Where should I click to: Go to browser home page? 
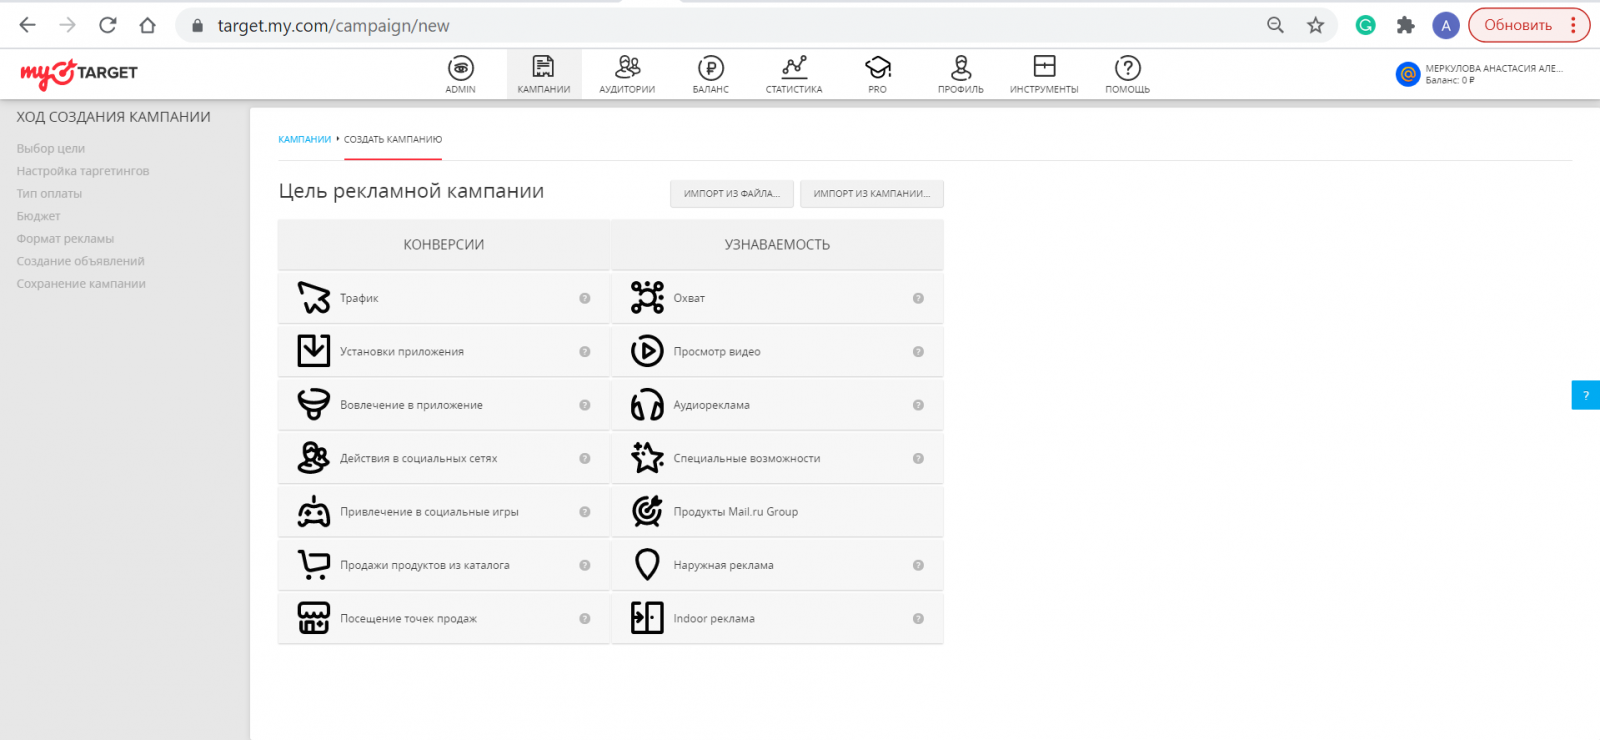click(148, 25)
